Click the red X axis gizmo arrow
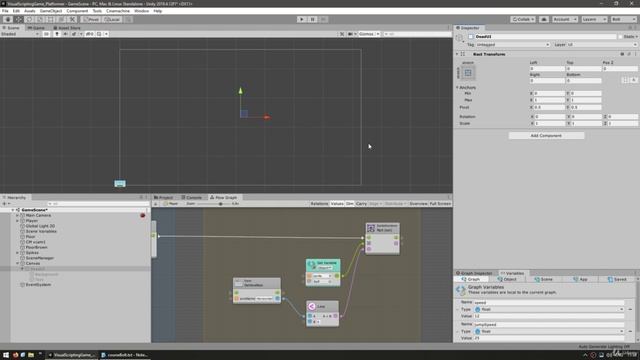 267,117
